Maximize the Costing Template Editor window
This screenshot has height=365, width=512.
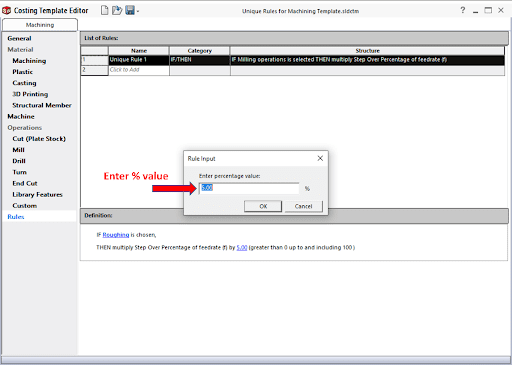click(x=488, y=10)
